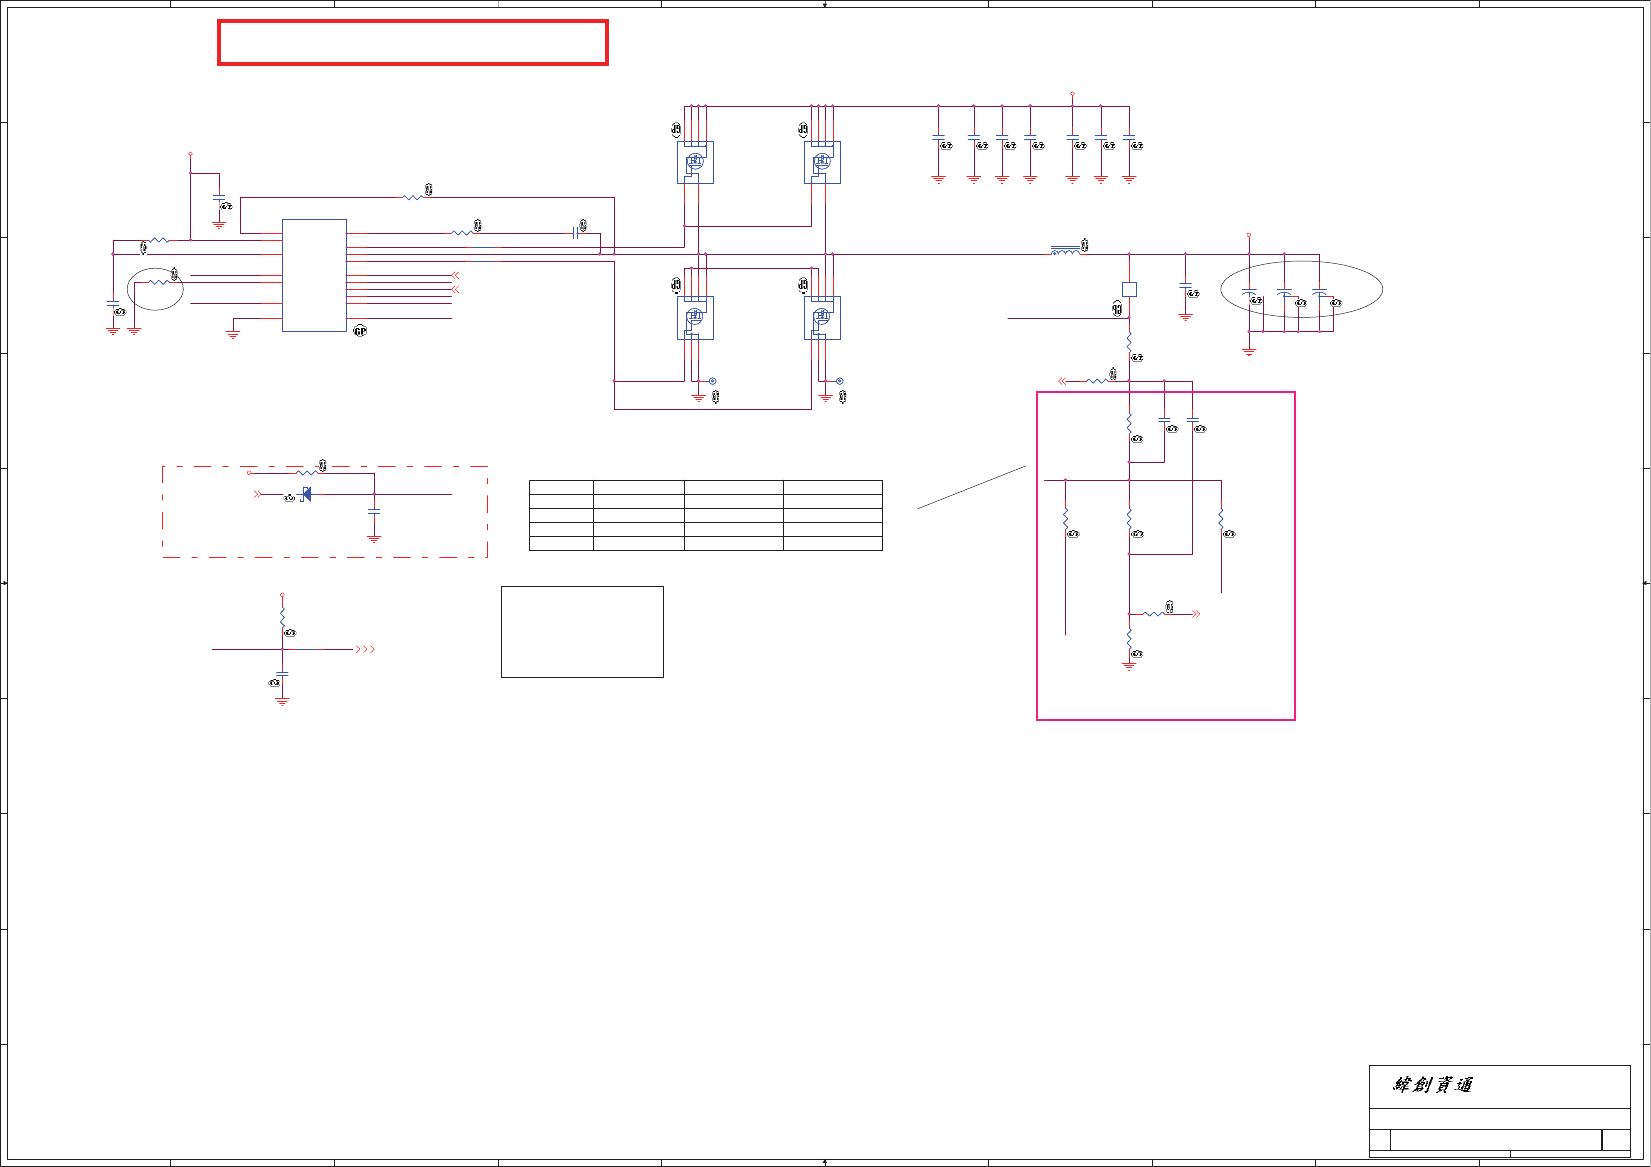Viewport: 1651px width, 1167px height.
Task: Click the blue test point under lower-right MOSFET
Action: (839, 381)
